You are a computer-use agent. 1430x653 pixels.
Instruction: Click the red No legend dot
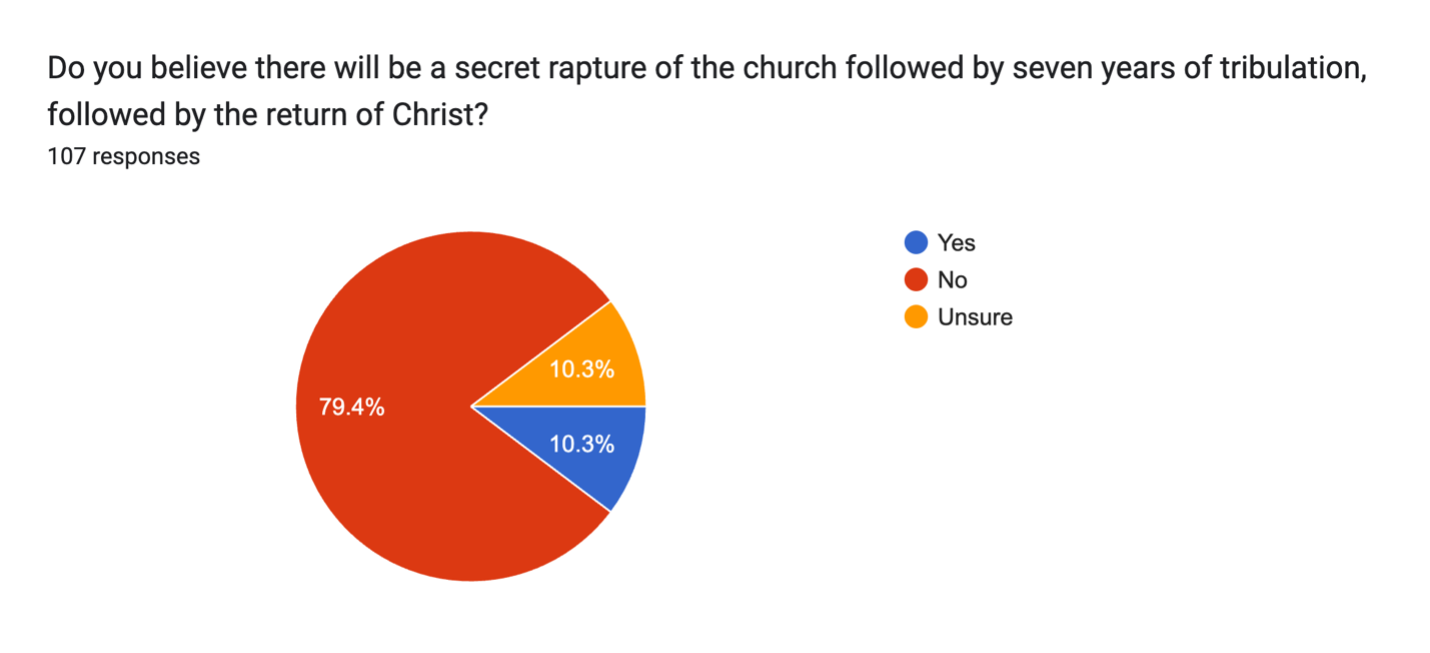coord(915,280)
